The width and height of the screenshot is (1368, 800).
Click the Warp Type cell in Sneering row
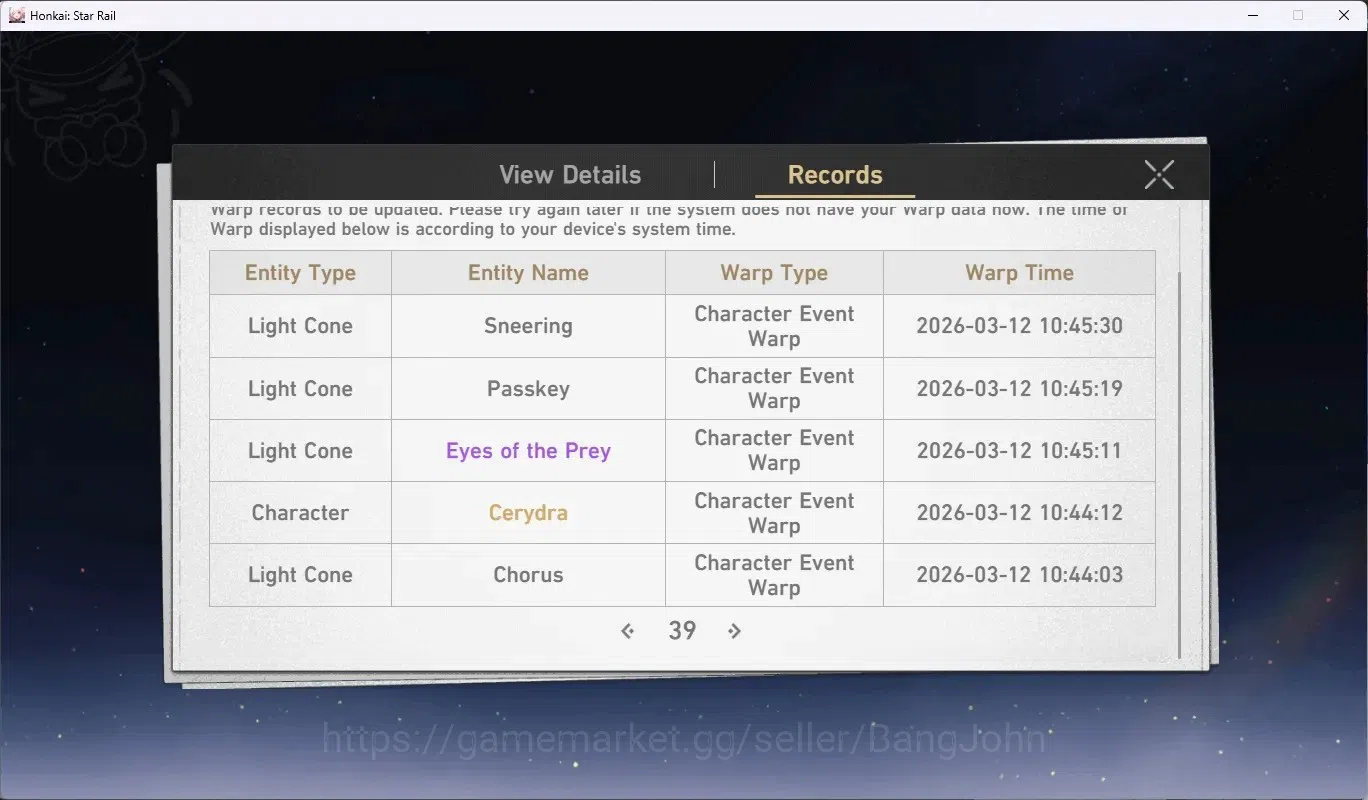click(774, 326)
